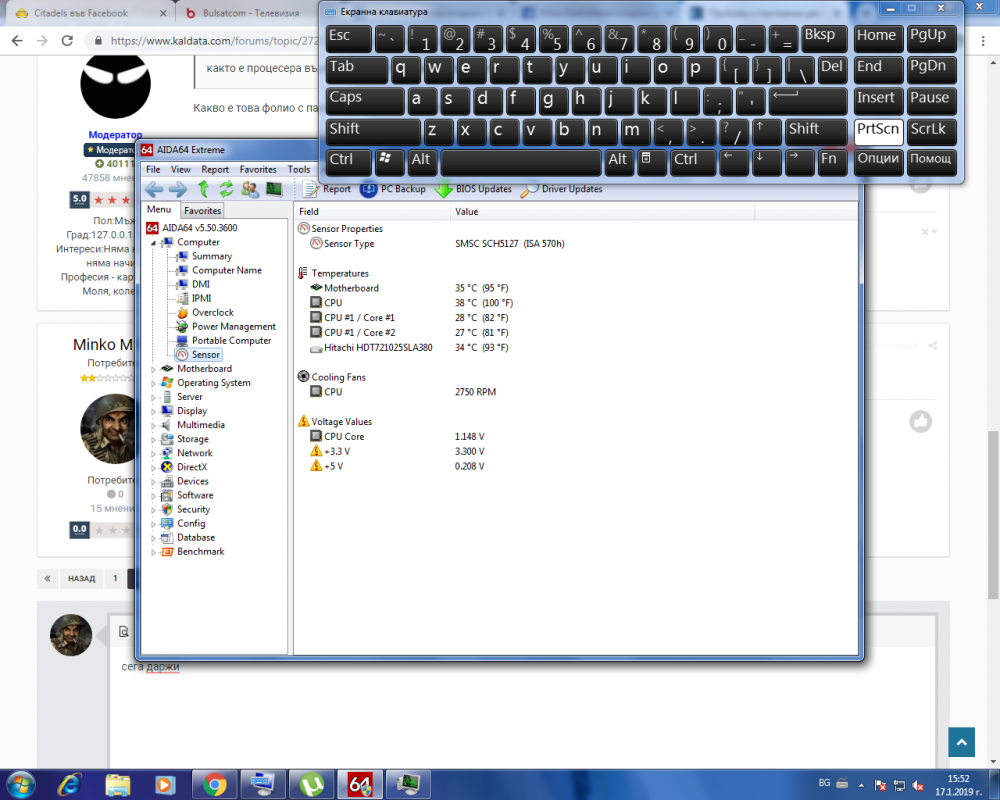Open Internet Explorer from the taskbar

[69, 785]
